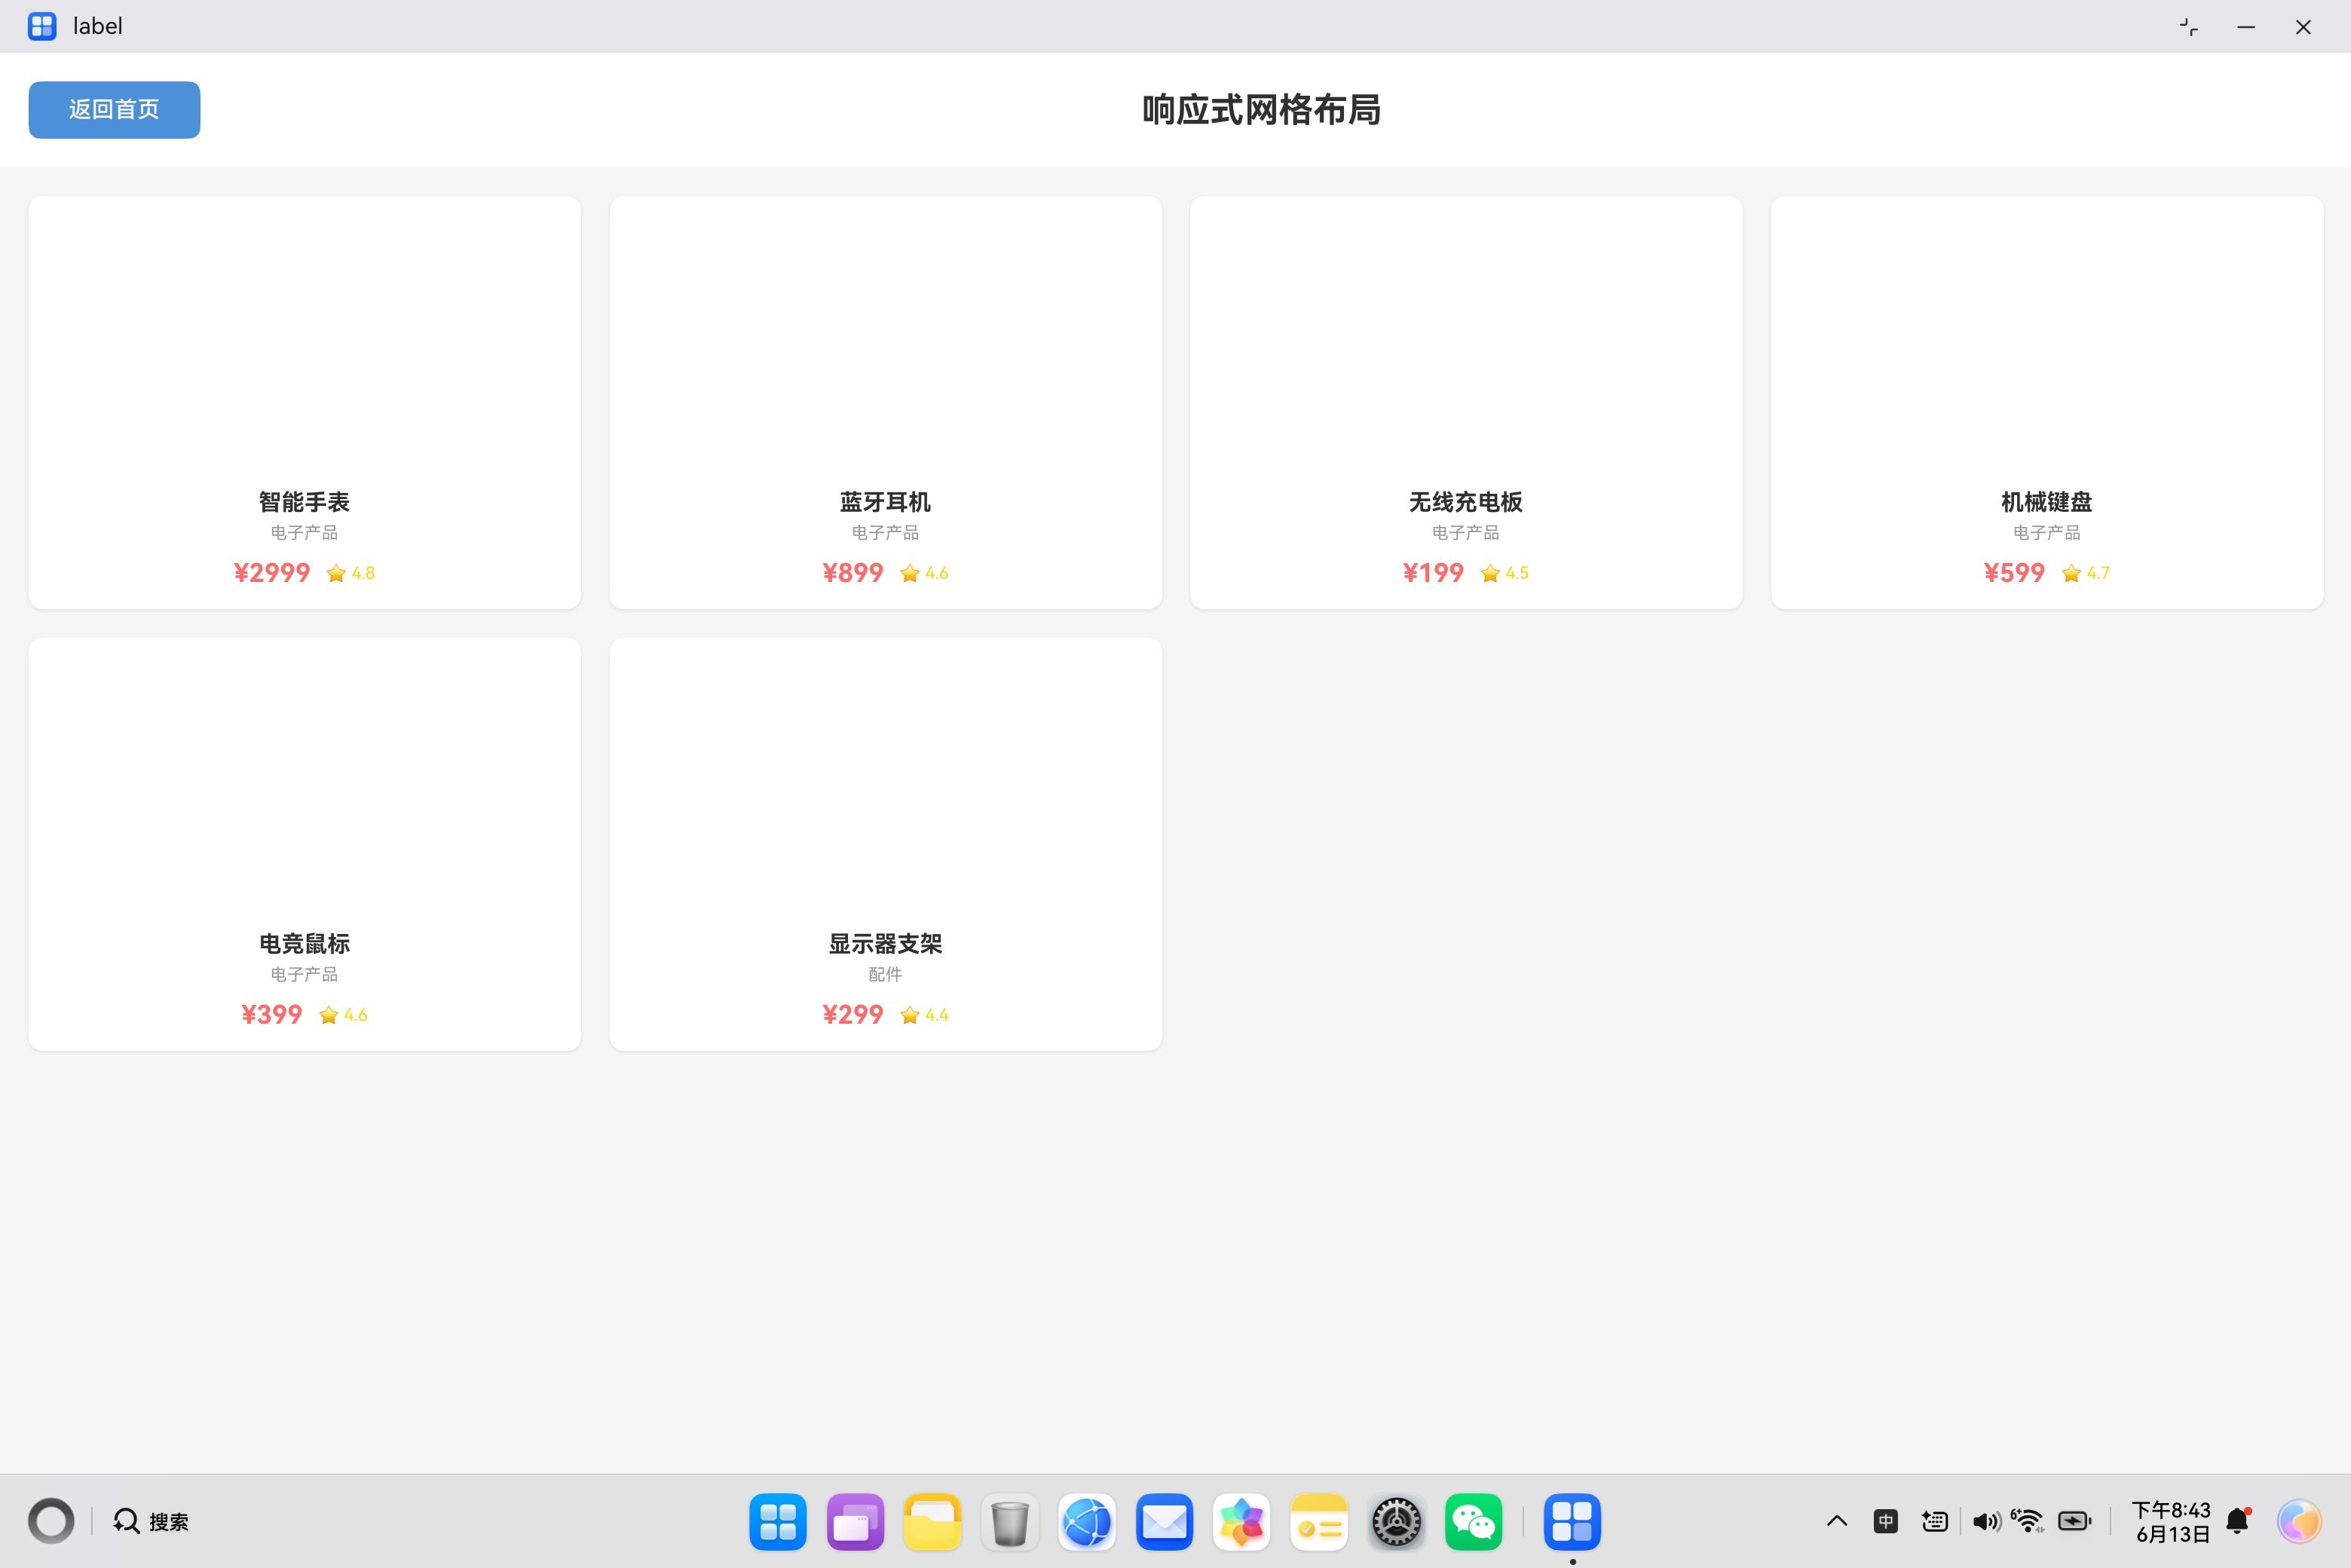
Task: Open the clock showing 下午8:43
Action: (x=2172, y=1522)
